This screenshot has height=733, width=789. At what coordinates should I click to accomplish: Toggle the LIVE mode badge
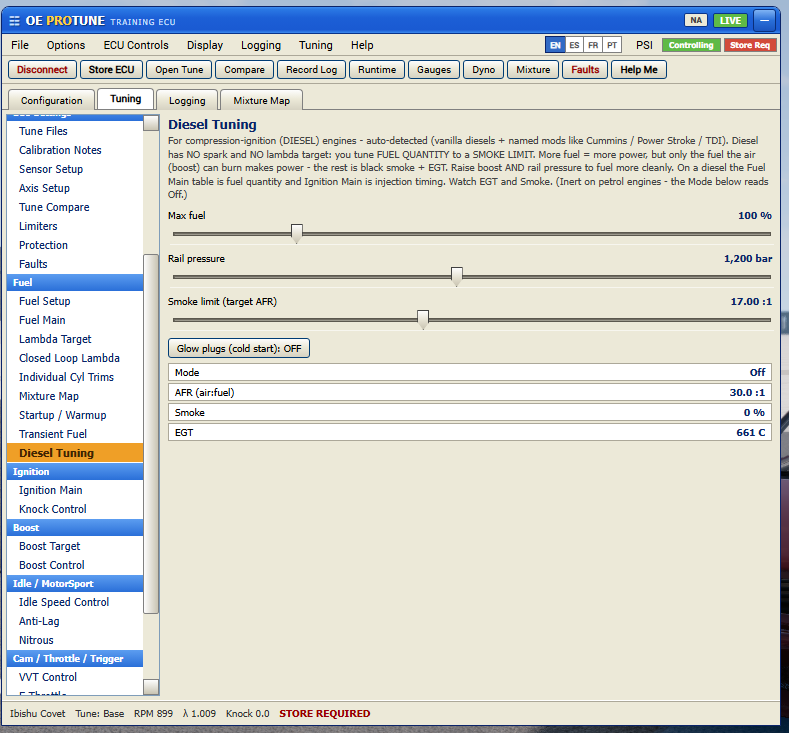730,20
